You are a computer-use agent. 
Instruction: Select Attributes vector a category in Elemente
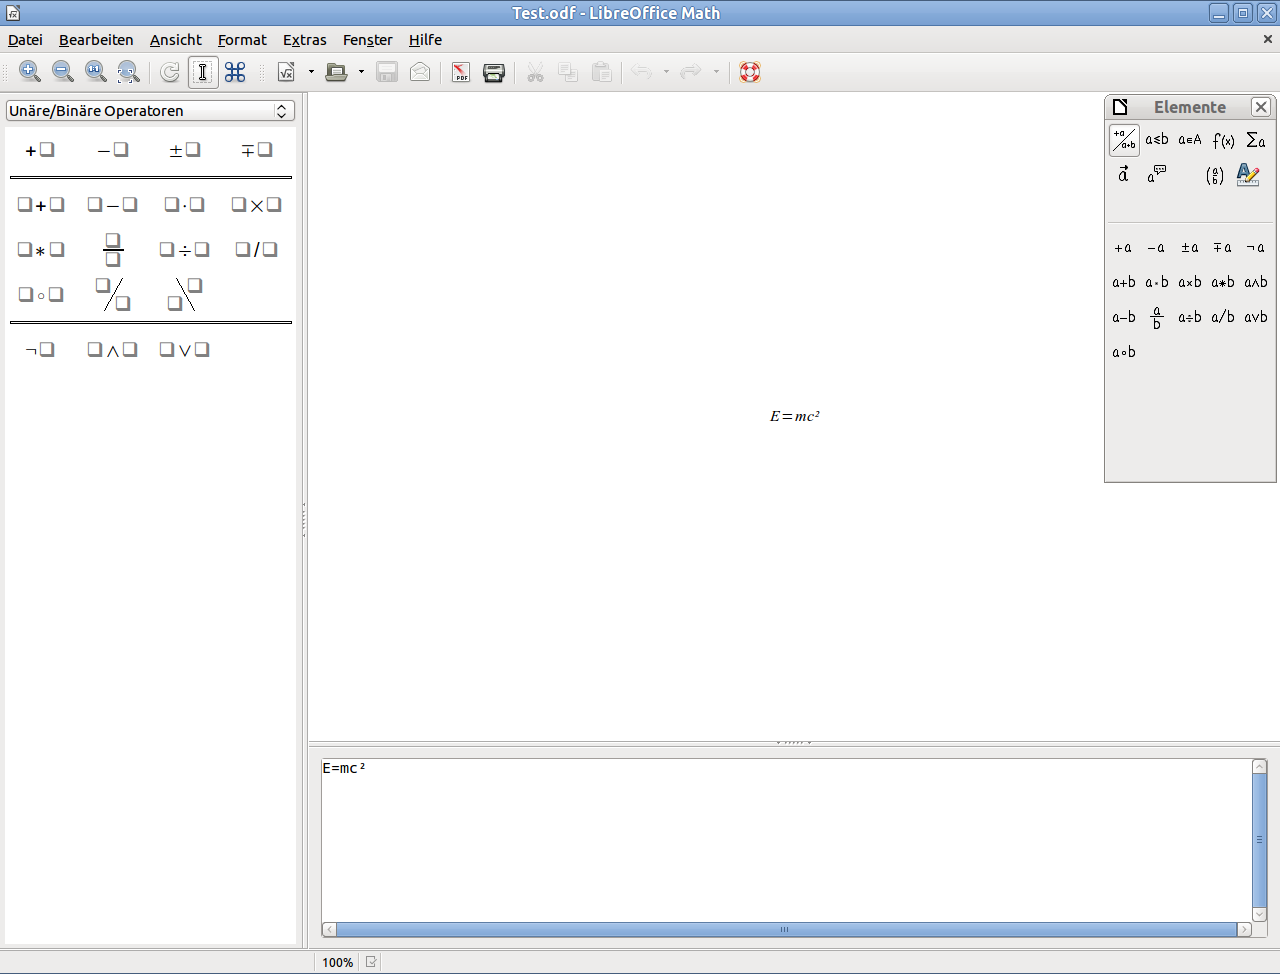(1124, 175)
